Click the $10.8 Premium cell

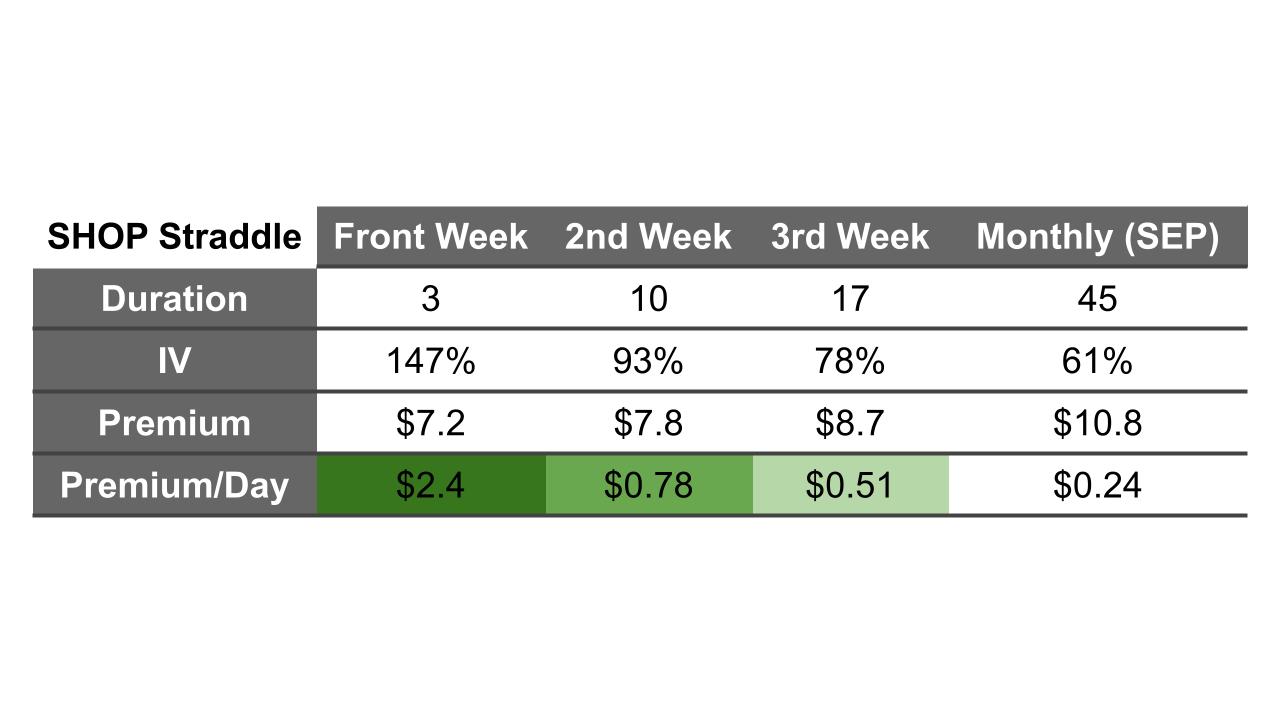tap(1097, 423)
